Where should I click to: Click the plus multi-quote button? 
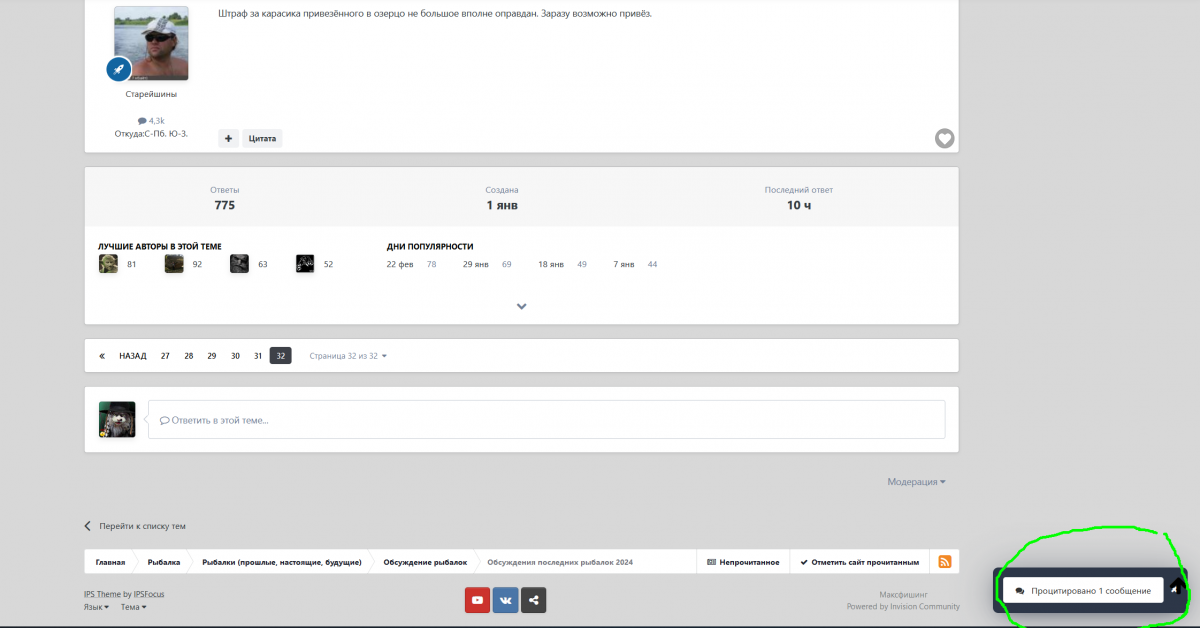pyautogui.click(x=228, y=138)
